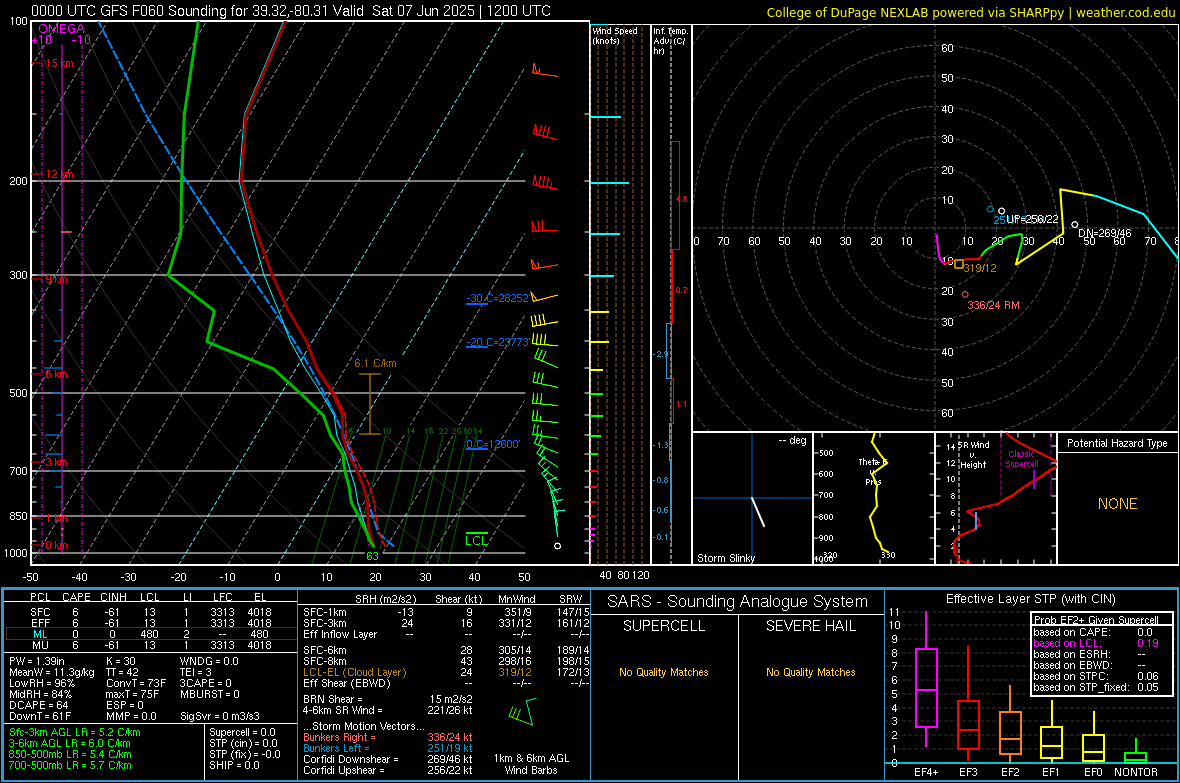This screenshot has height=783, width=1180.
Task: Click the ConvT = 73F value
Action: pyautogui.click(x=135, y=683)
